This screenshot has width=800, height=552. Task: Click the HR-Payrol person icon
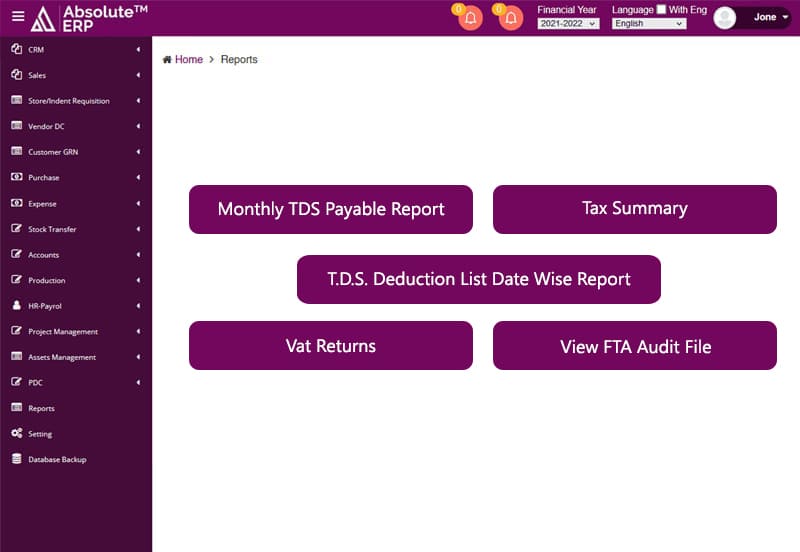click(x=17, y=306)
